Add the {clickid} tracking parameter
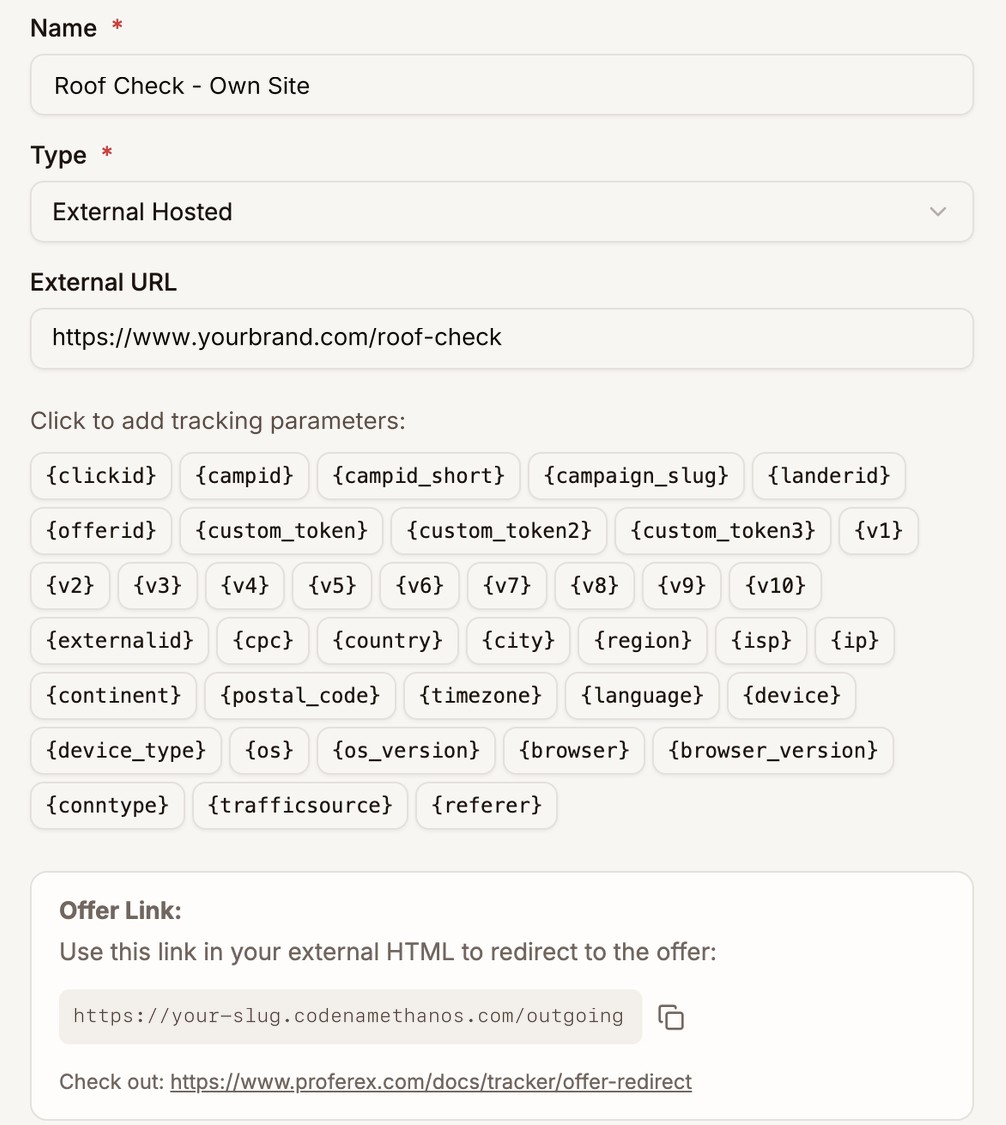Viewport: 1006px width, 1125px height. click(x=101, y=476)
